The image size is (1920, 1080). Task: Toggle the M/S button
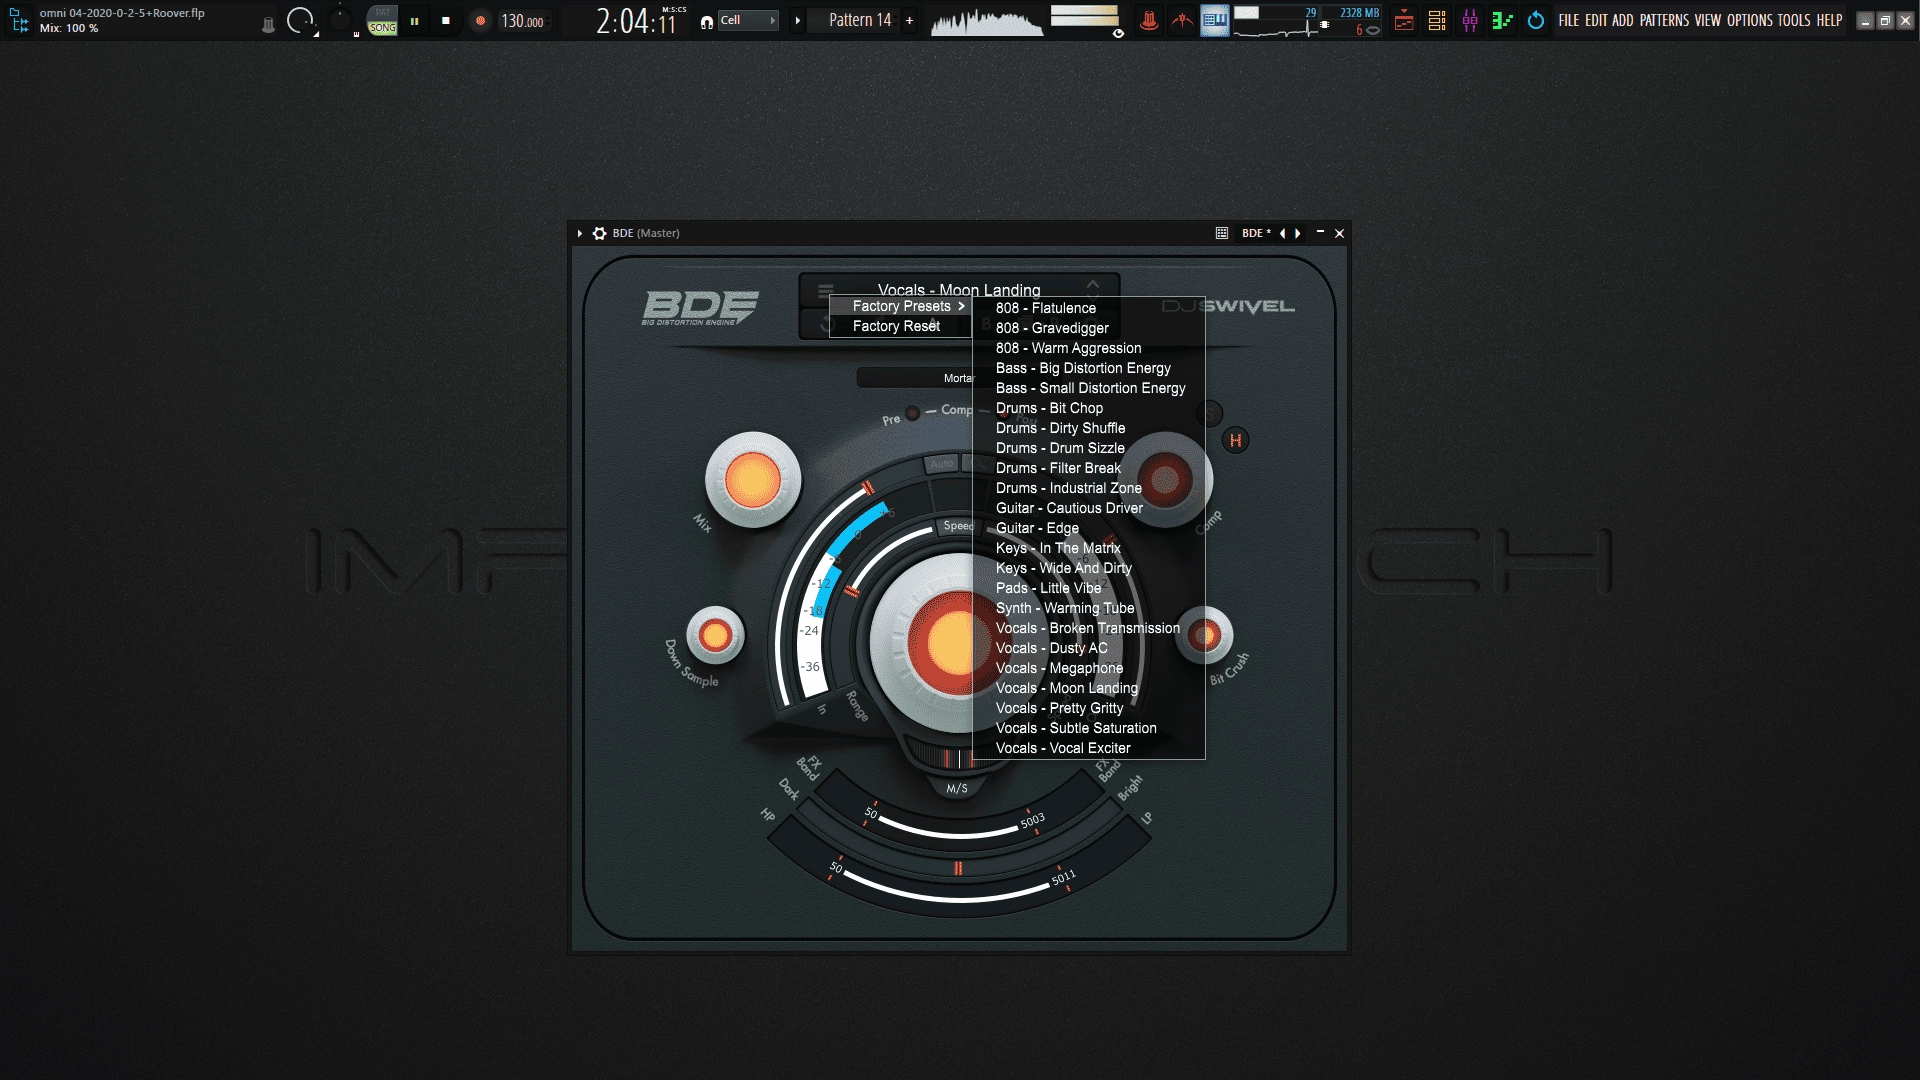click(x=957, y=788)
